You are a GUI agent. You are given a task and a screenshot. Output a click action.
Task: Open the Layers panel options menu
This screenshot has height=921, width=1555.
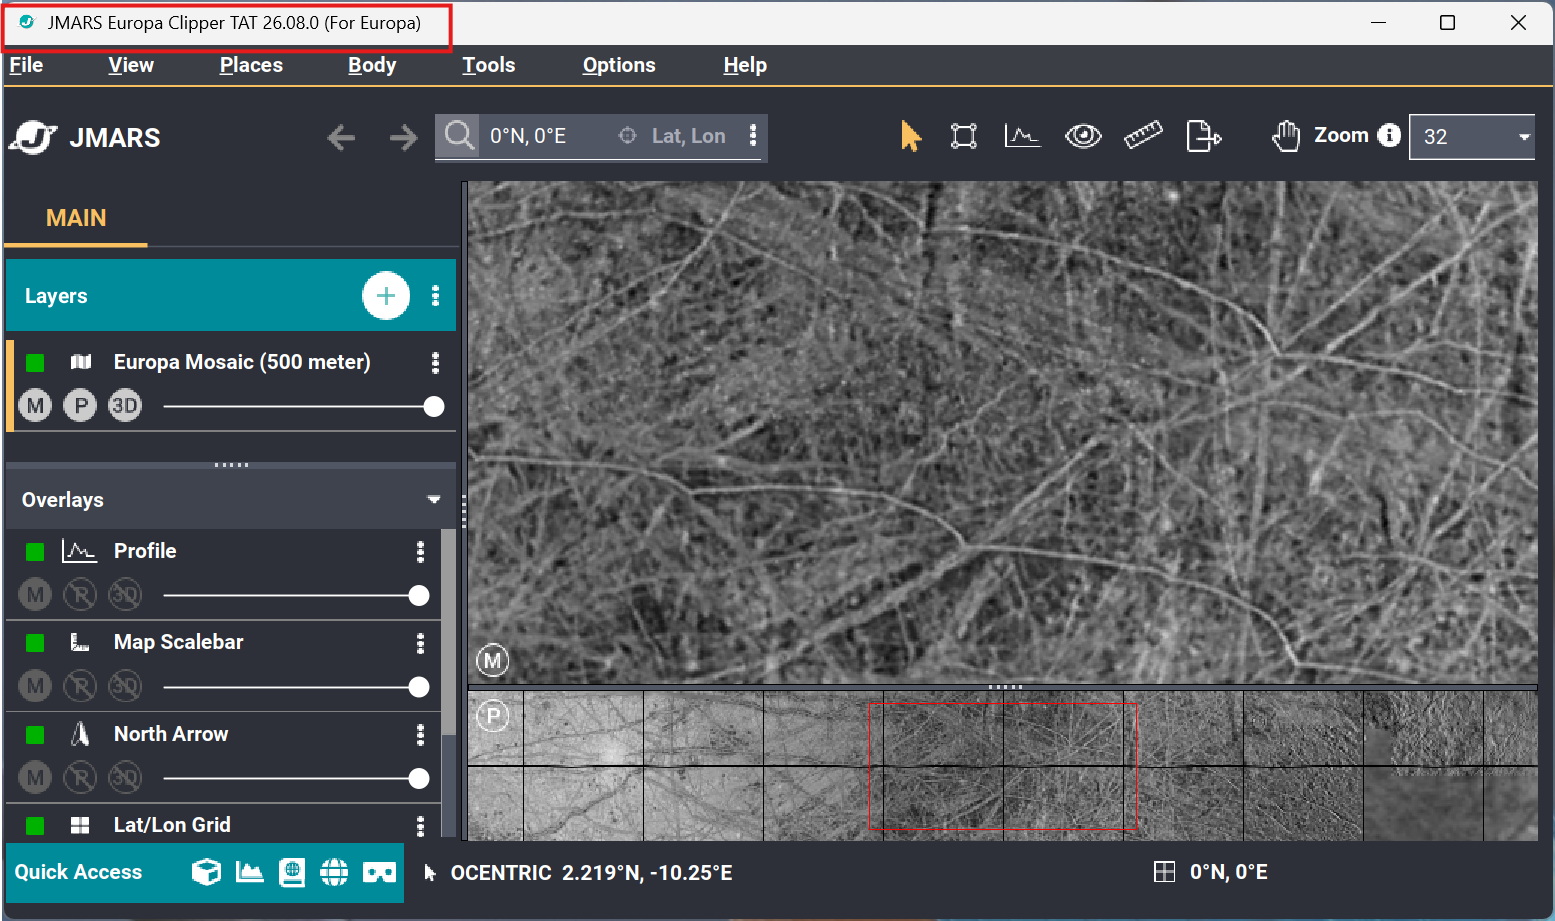tap(435, 296)
